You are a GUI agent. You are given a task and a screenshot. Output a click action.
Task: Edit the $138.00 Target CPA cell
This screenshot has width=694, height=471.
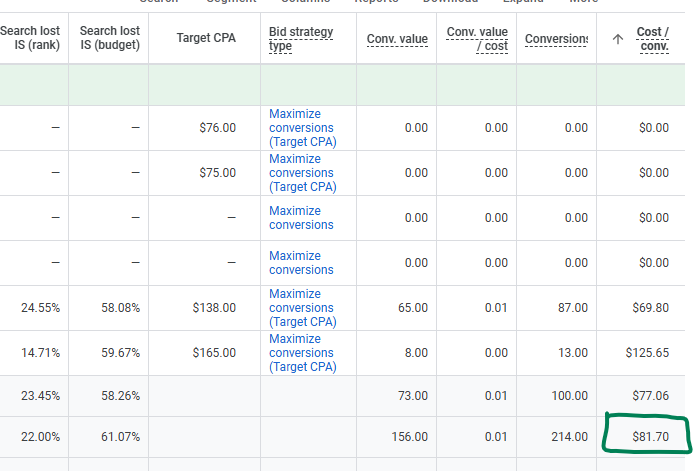point(213,308)
